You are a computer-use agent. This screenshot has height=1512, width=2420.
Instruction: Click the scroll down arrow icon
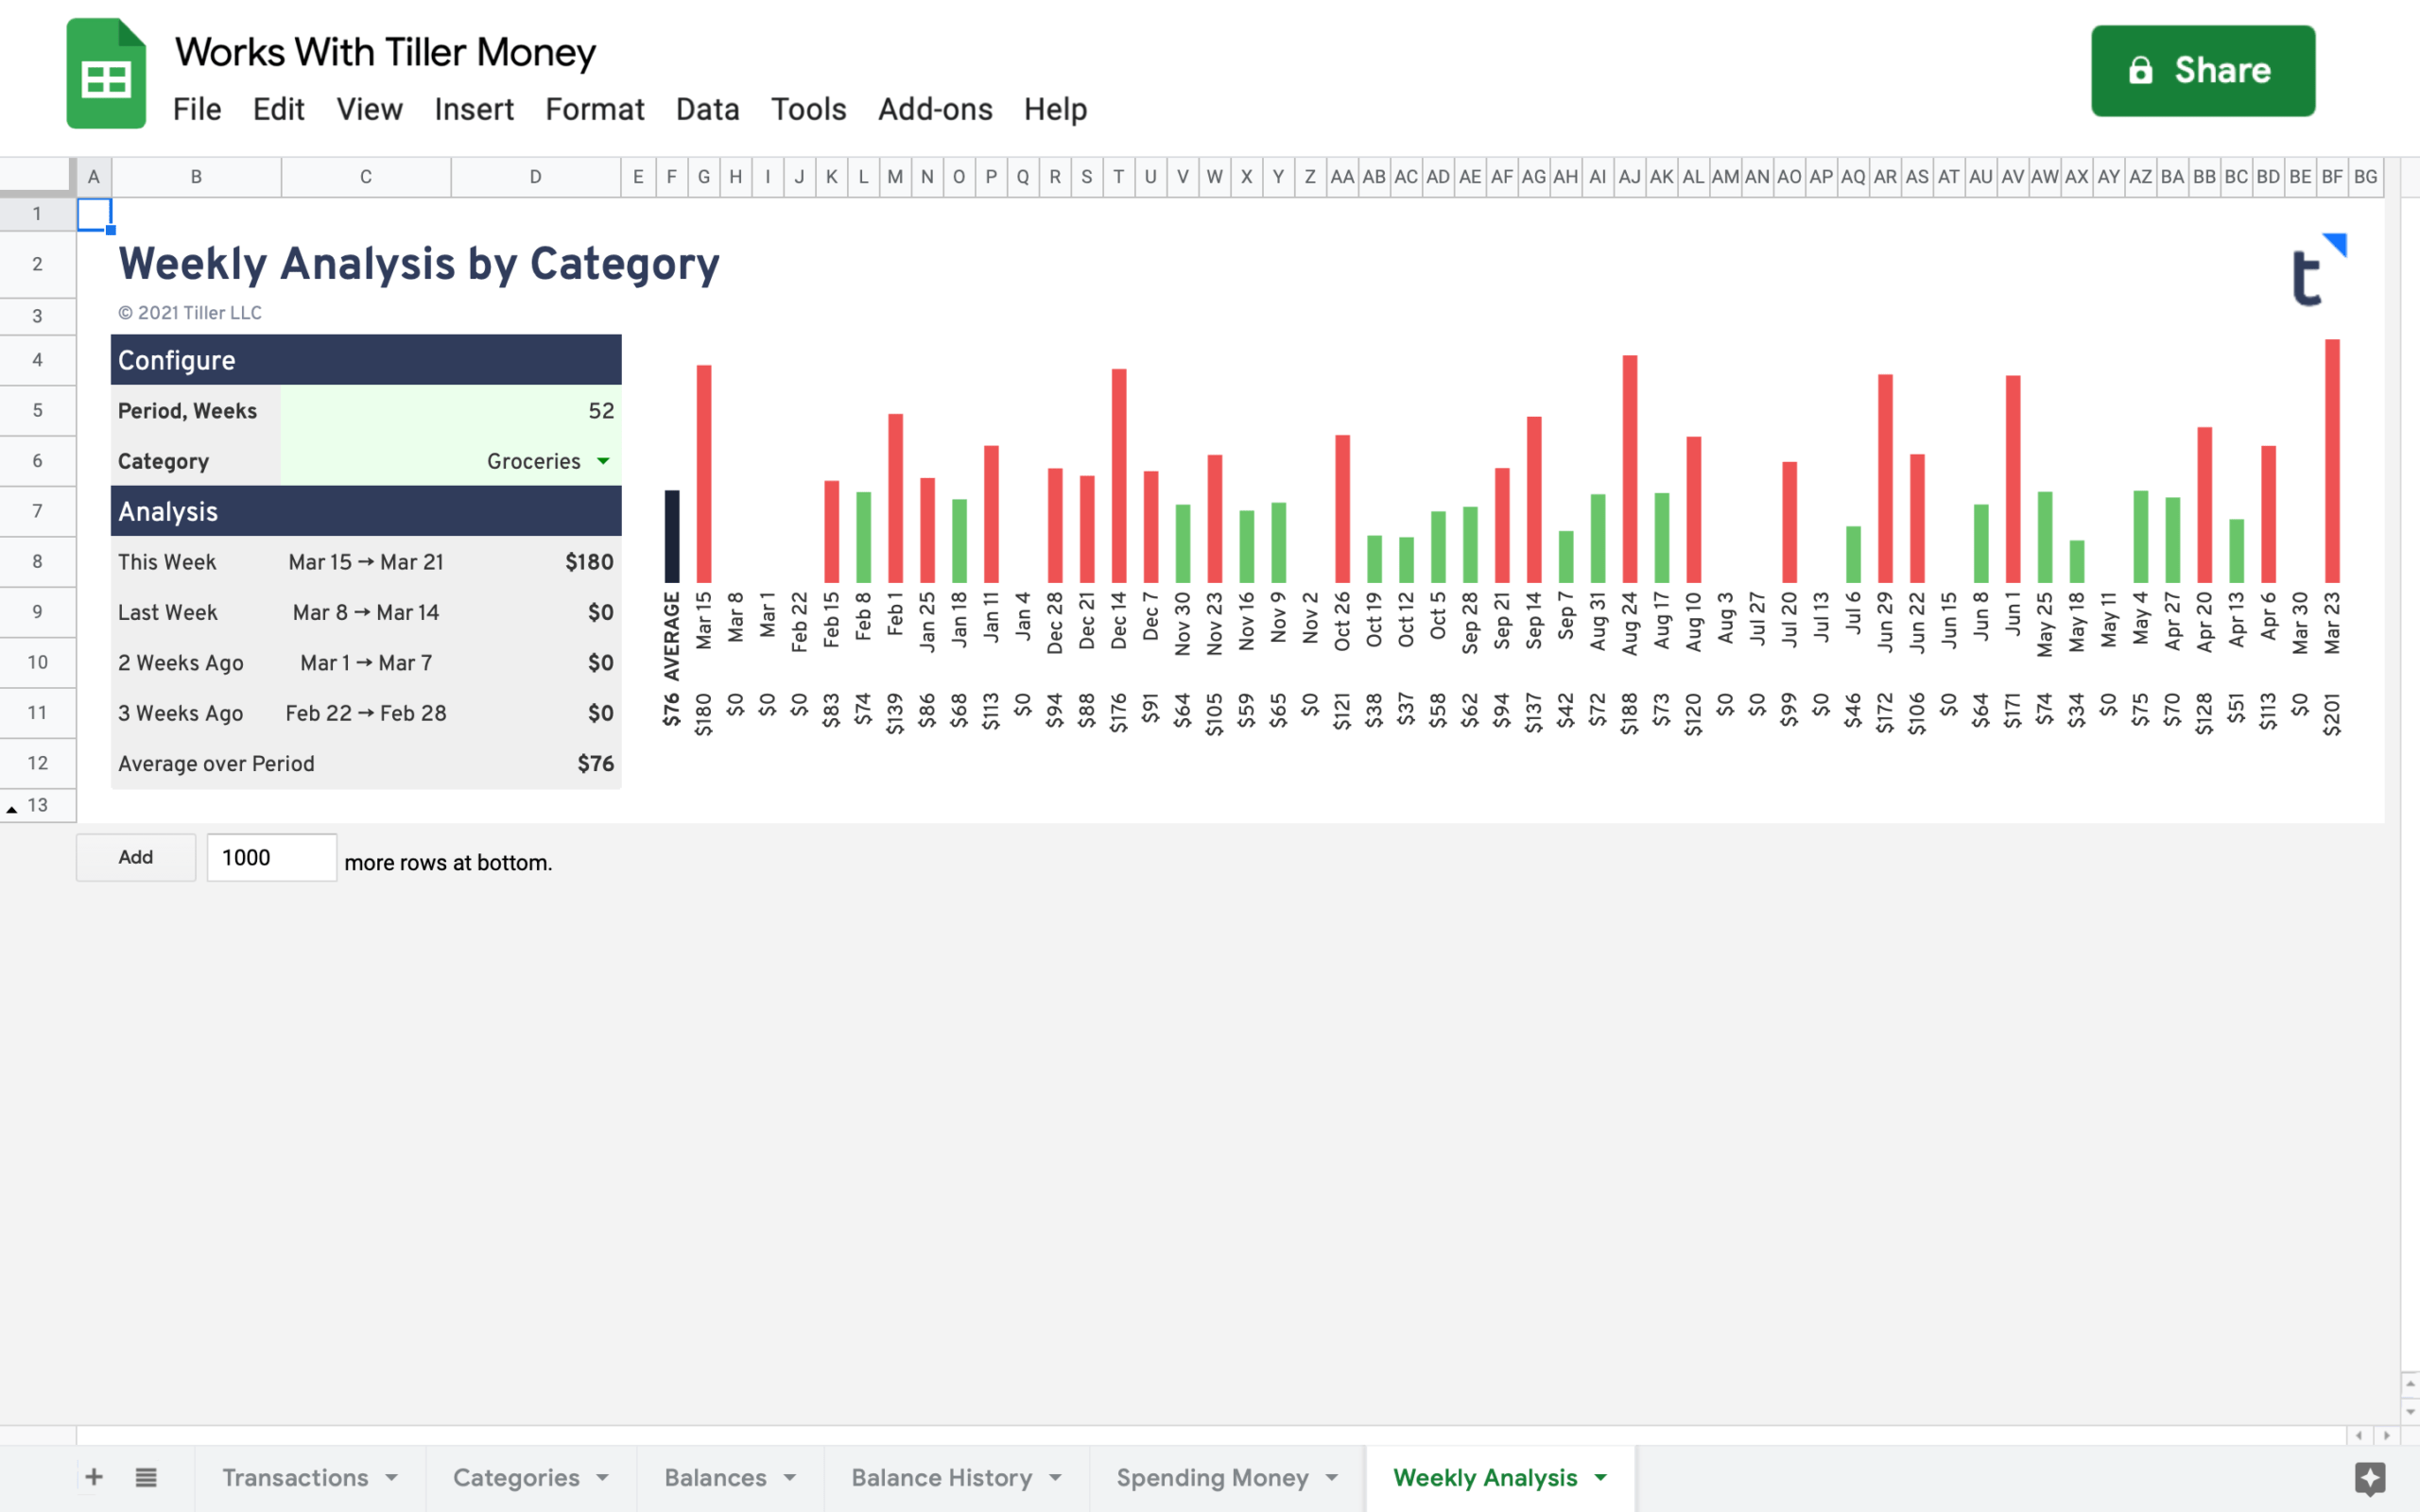click(2409, 1411)
